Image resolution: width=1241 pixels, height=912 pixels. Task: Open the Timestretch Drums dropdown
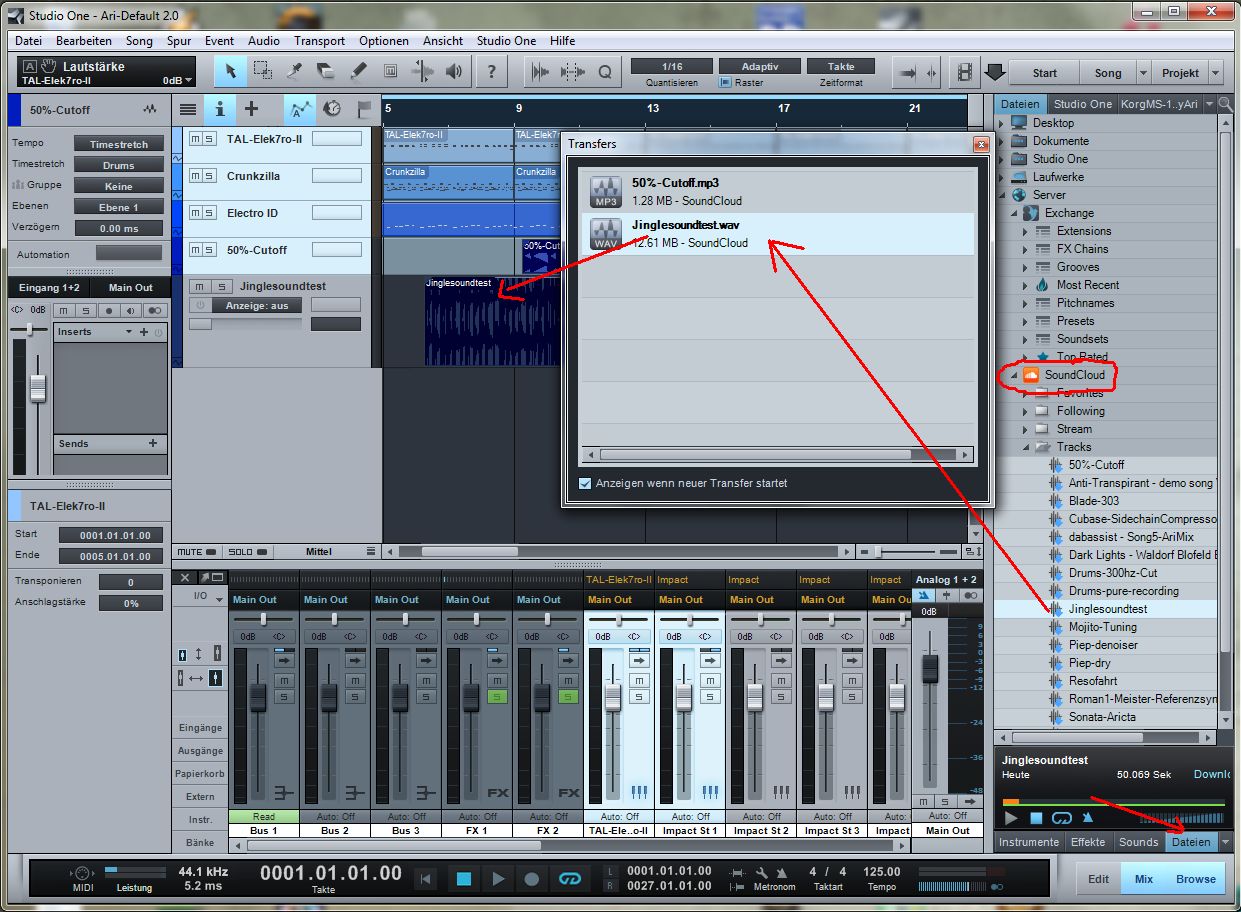point(118,165)
